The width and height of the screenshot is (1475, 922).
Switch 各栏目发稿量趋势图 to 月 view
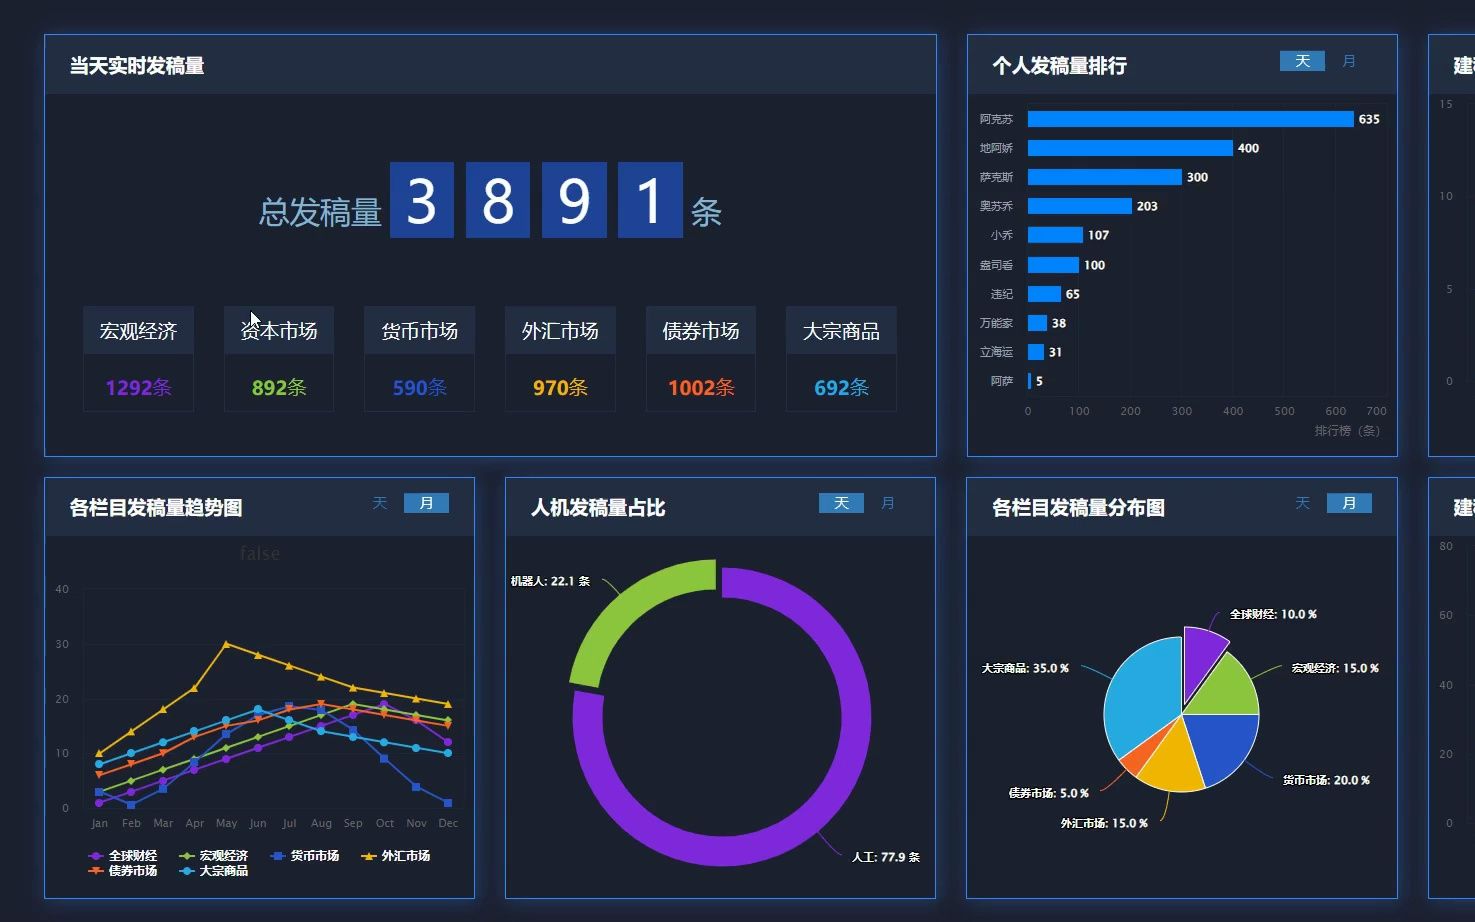426,503
